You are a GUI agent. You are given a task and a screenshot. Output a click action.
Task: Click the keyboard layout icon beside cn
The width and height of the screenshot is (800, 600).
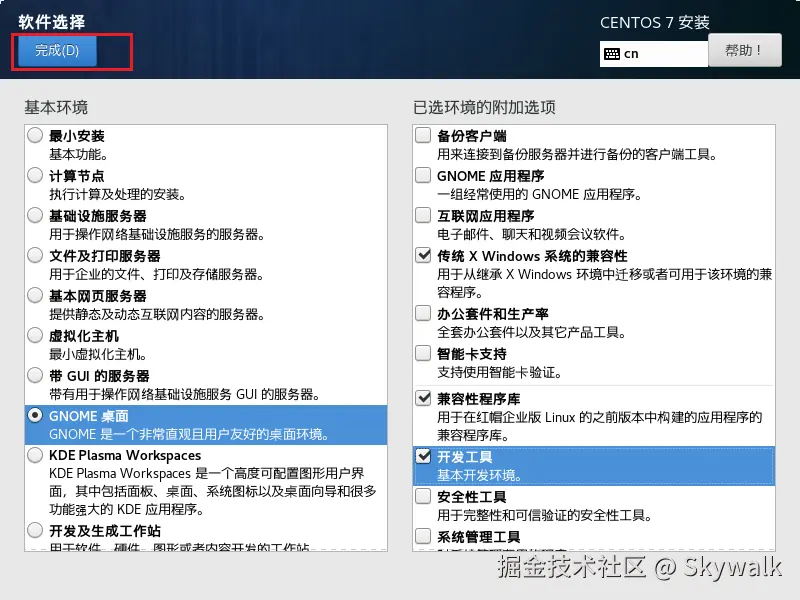pyautogui.click(x=612, y=54)
